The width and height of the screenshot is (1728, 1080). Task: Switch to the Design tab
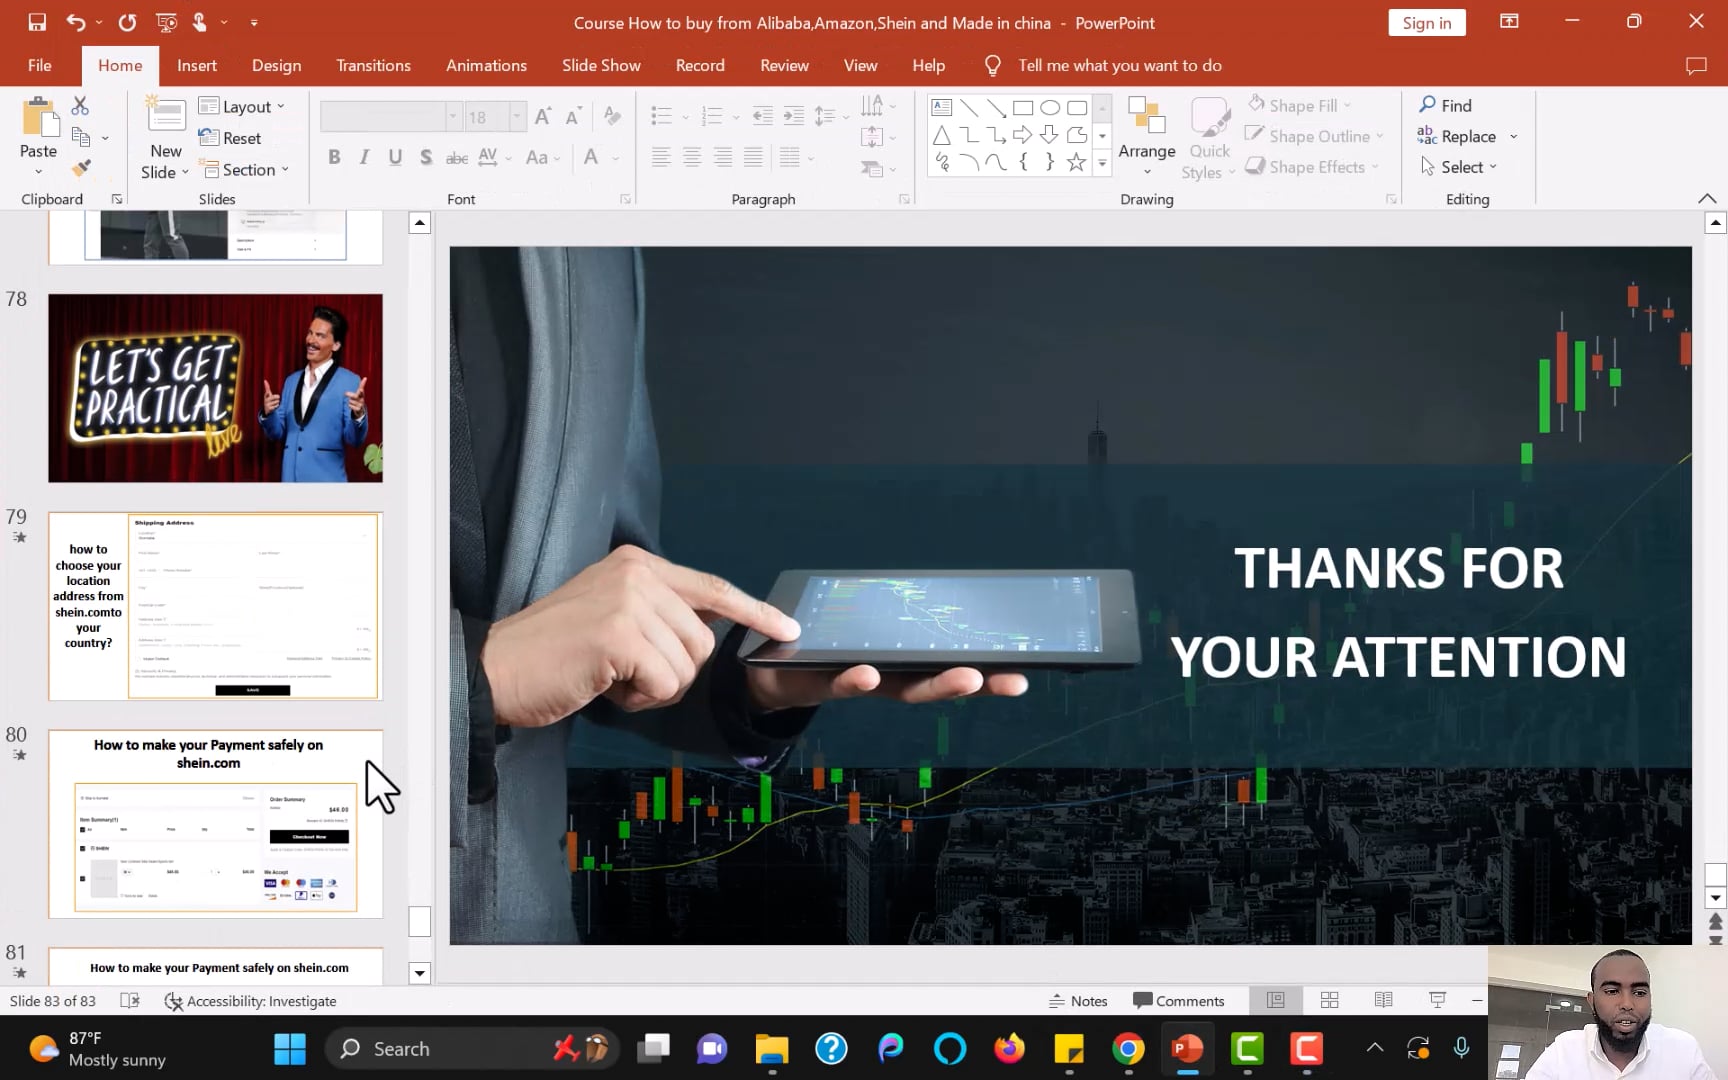277,65
